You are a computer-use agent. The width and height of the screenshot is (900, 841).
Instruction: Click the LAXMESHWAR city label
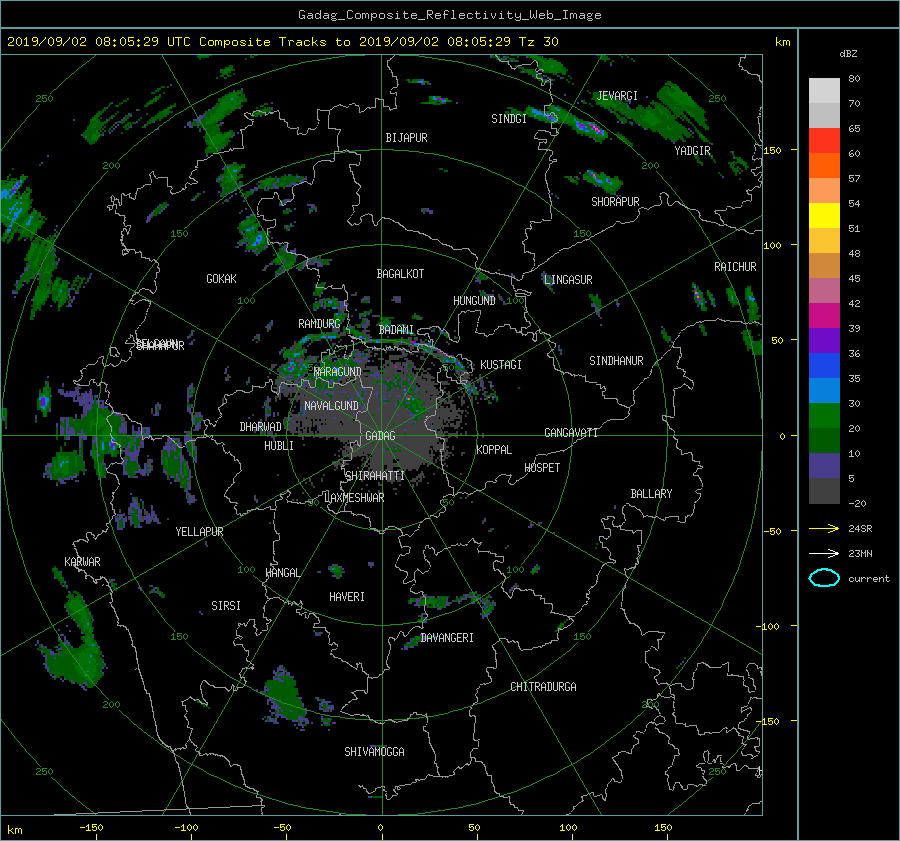(x=354, y=498)
